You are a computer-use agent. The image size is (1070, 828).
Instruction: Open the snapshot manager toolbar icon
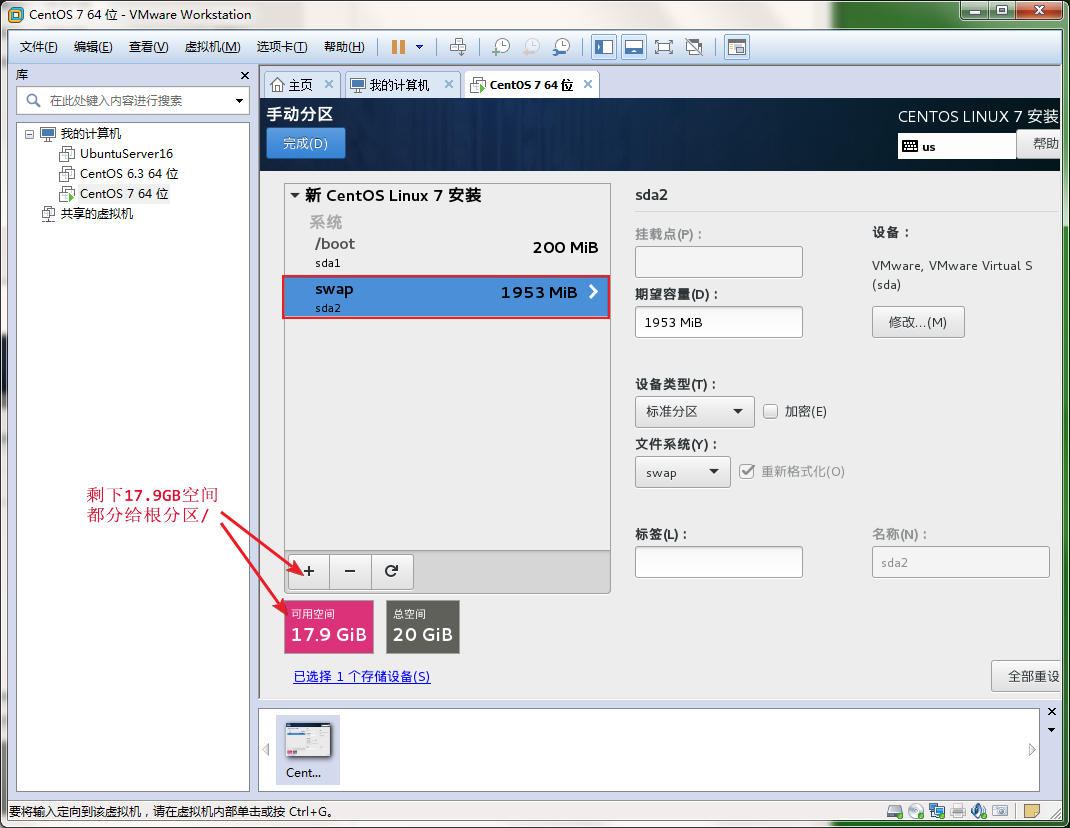point(562,47)
